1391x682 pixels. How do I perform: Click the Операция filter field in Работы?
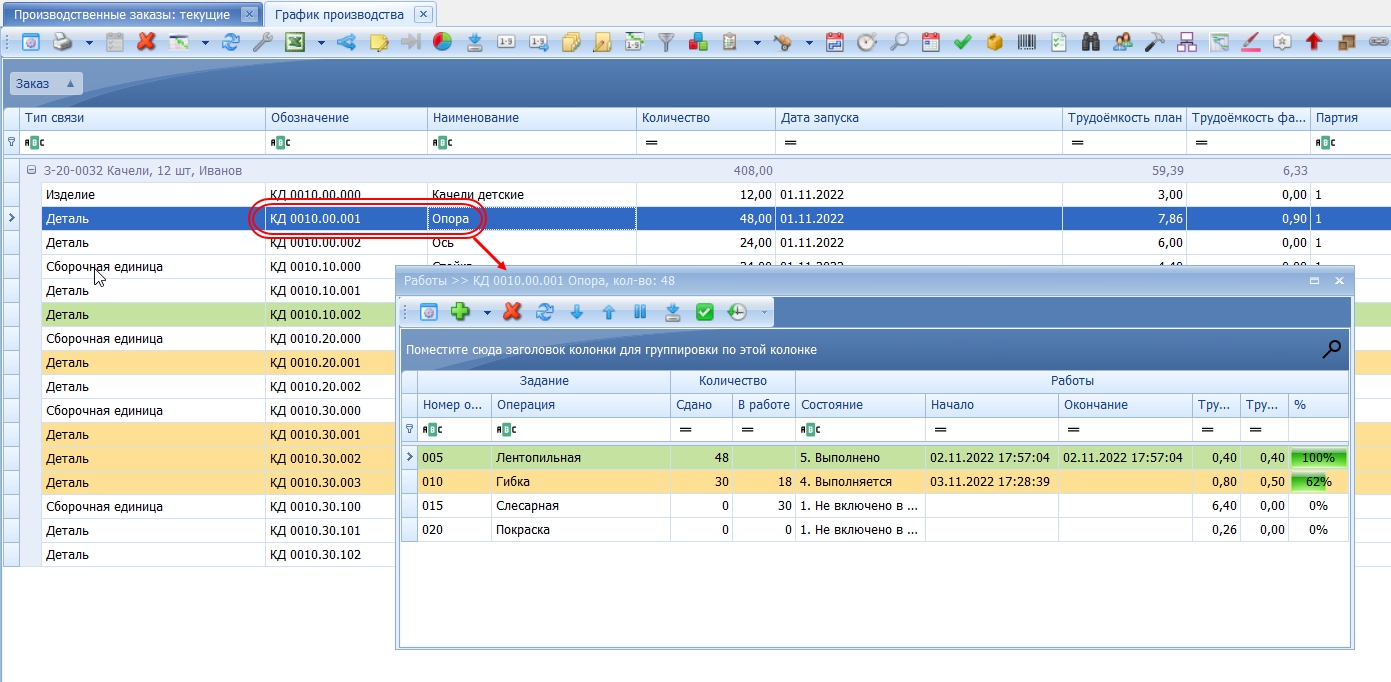[x=580, y=429]
